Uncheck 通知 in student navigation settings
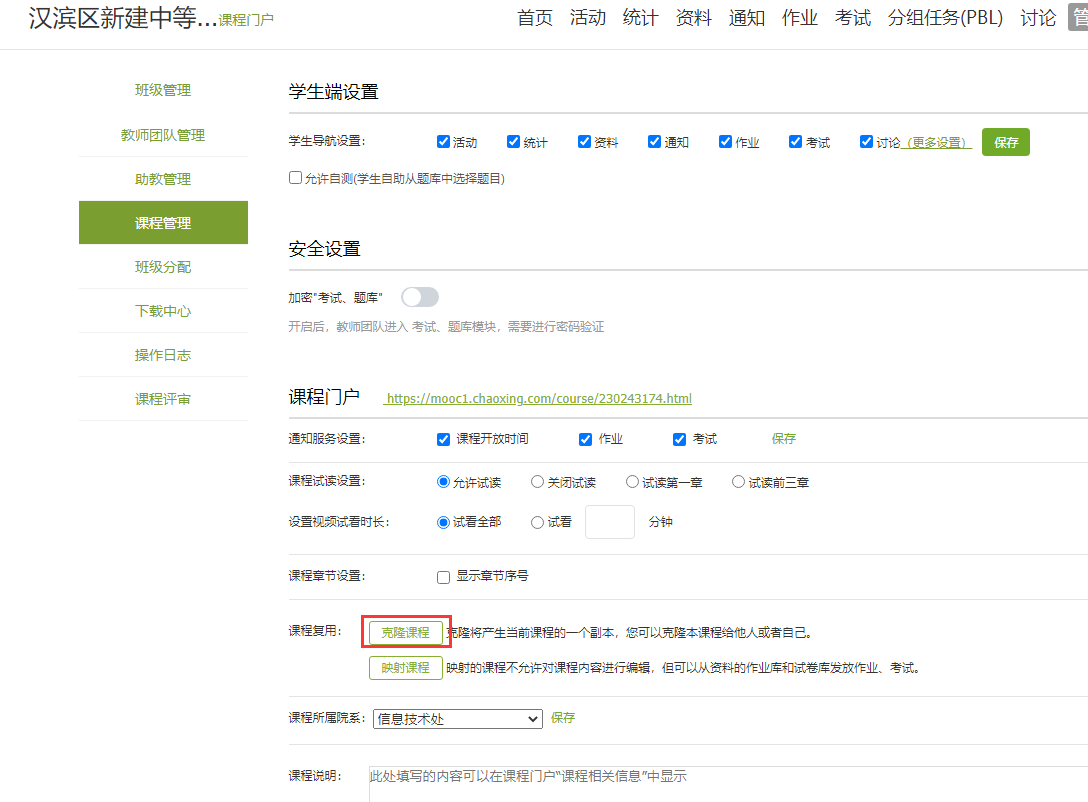Viewport: 1088px width, 802px height. tap(654, 142)
